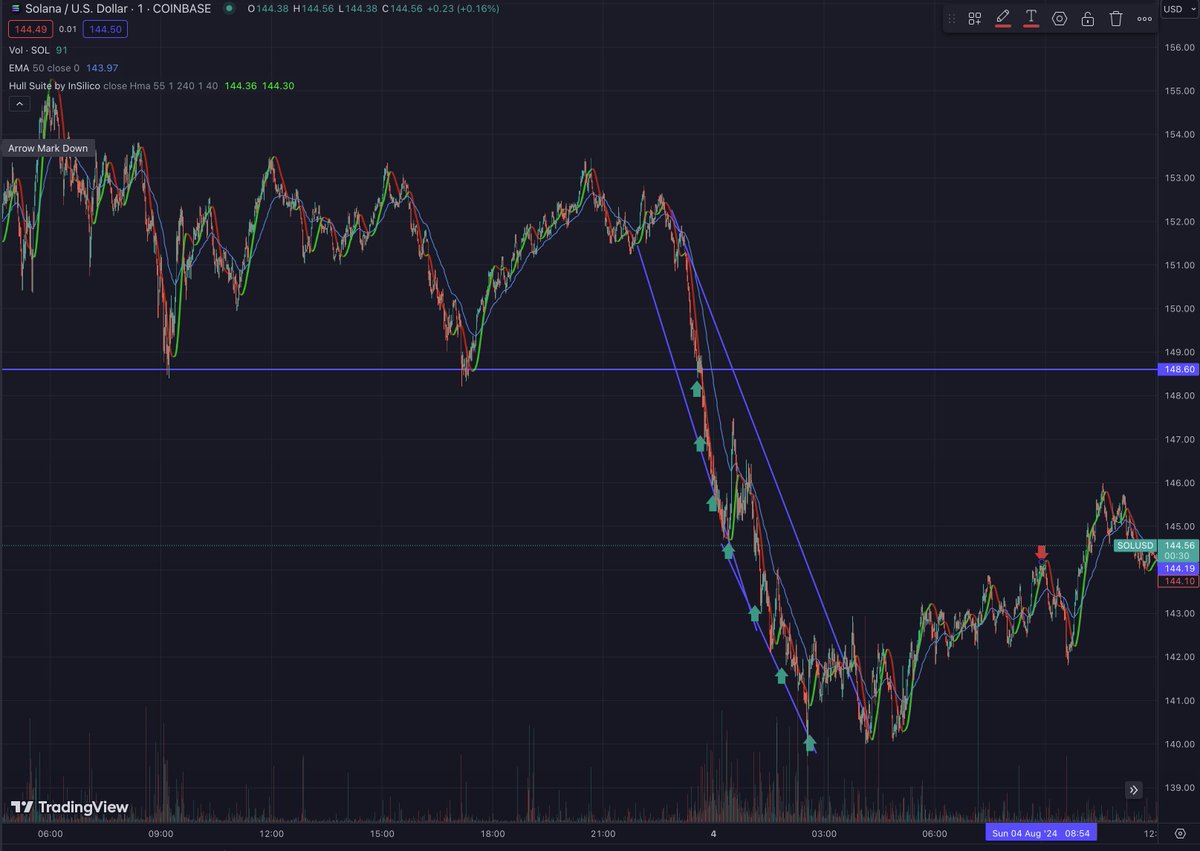Click the EMA value 143.97
Viewport: 1200px width, 851px height.
[x=103, y=68]
